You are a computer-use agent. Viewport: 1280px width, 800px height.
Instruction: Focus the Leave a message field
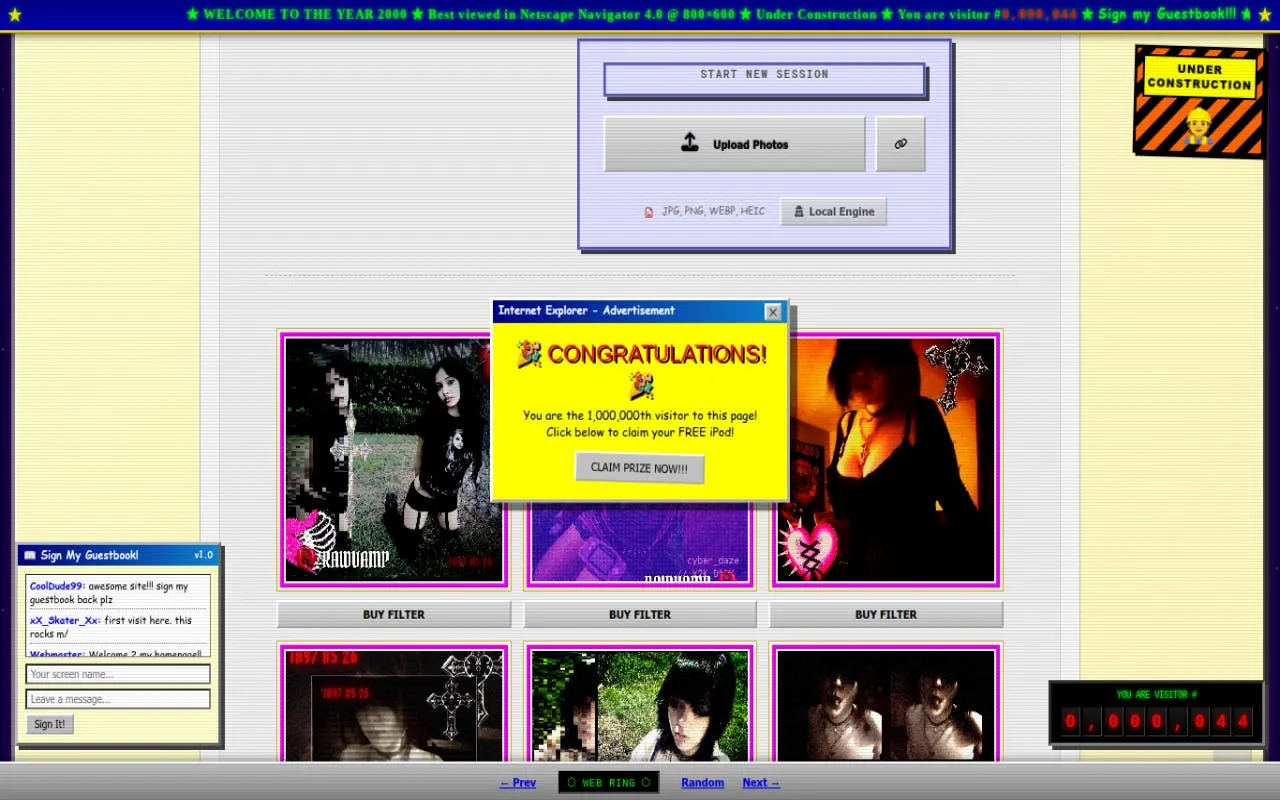point(118,699)
